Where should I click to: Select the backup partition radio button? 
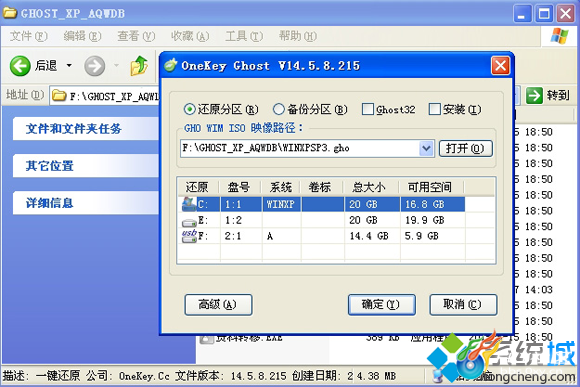[x=279, y=109]
